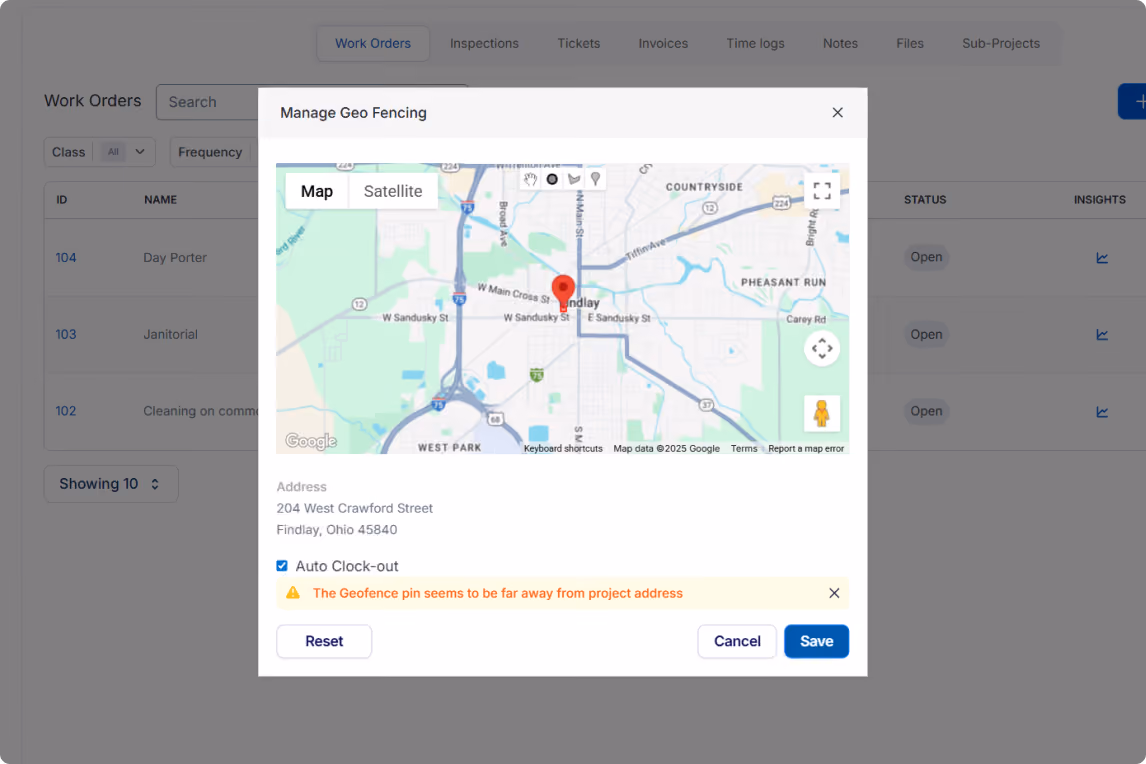Click the Open status for order 104
The width and height of the screenshot is (1146, 764).
tap(926, 257)
